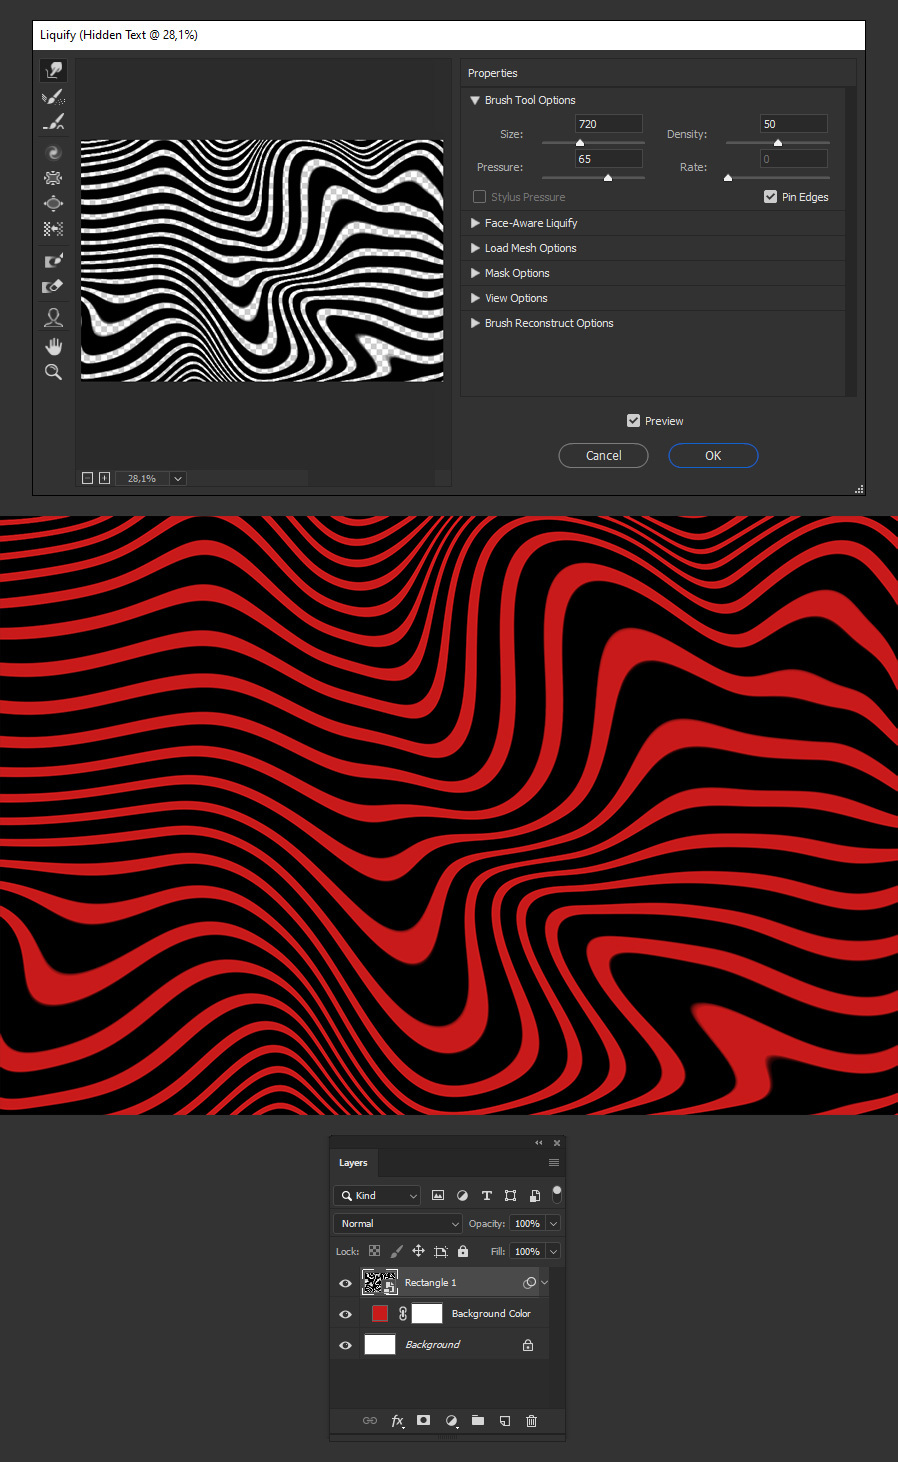Prevent auto-nesting in artboards lock icon
898x1462 pixels.
440,1251
